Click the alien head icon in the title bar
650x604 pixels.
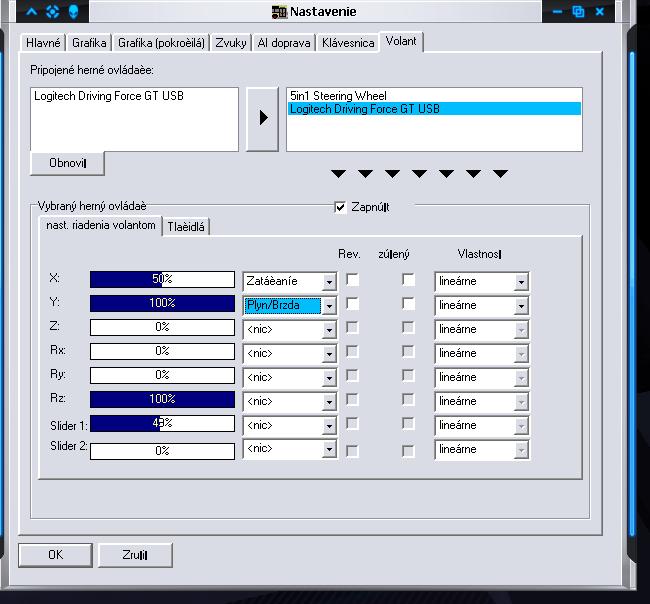[74, 12]
